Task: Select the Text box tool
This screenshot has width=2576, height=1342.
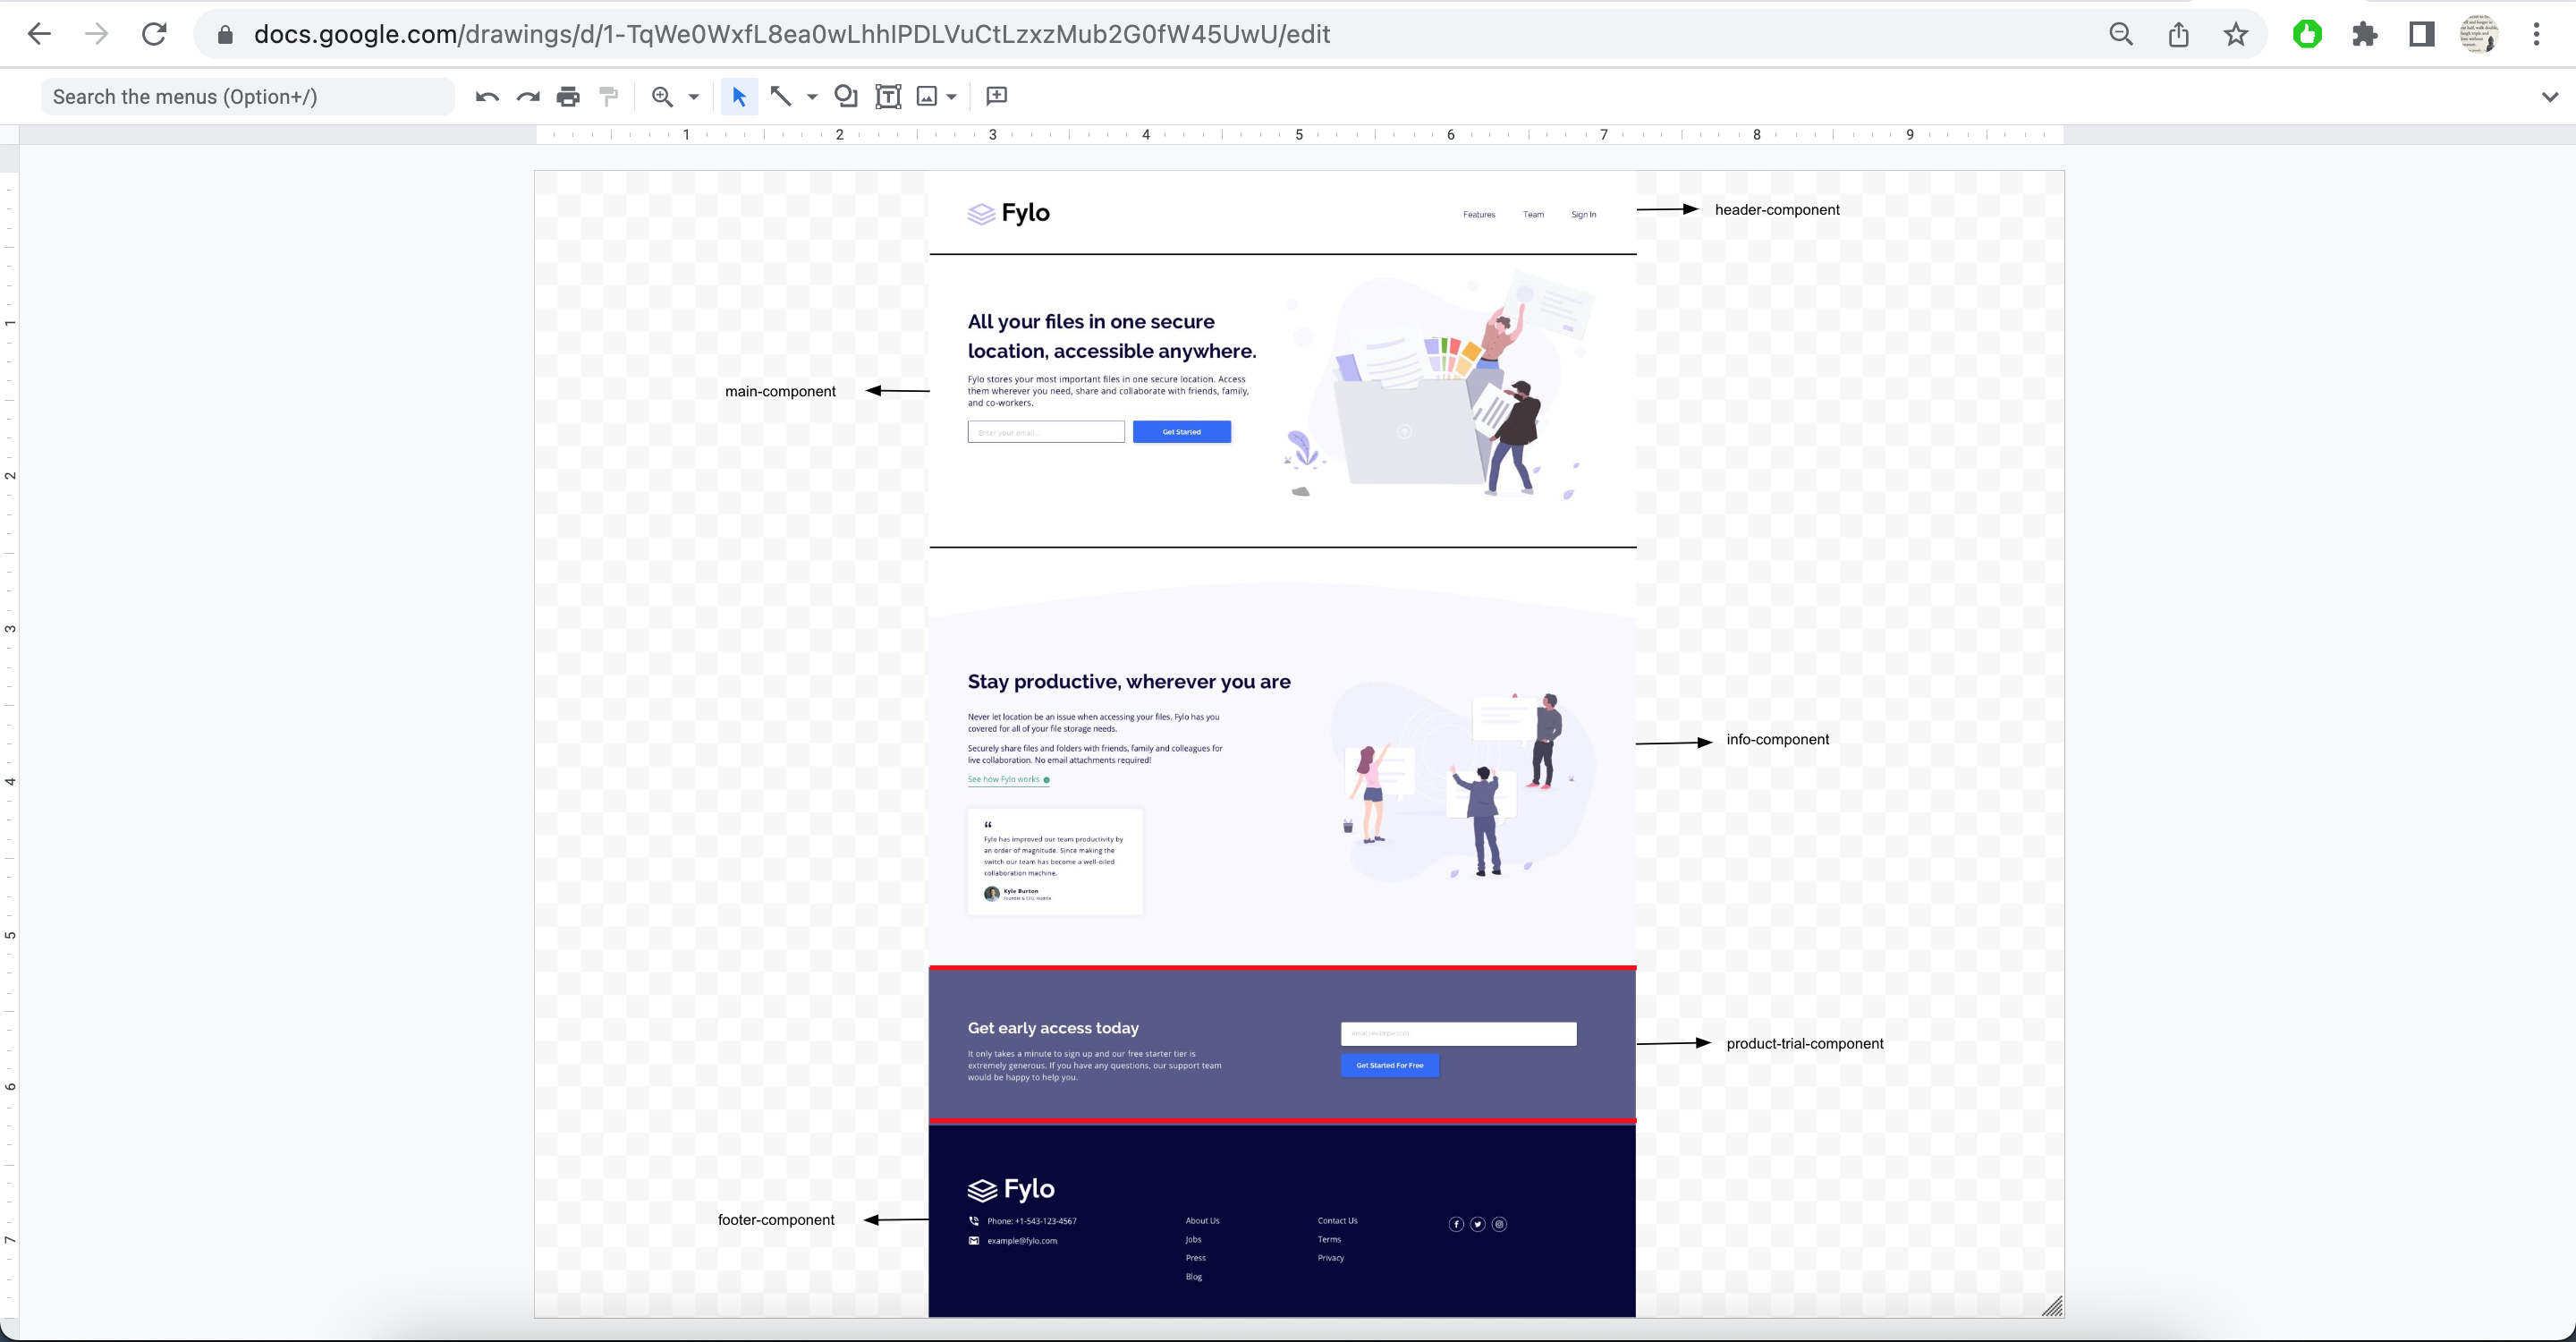Action: click(888, 97)
